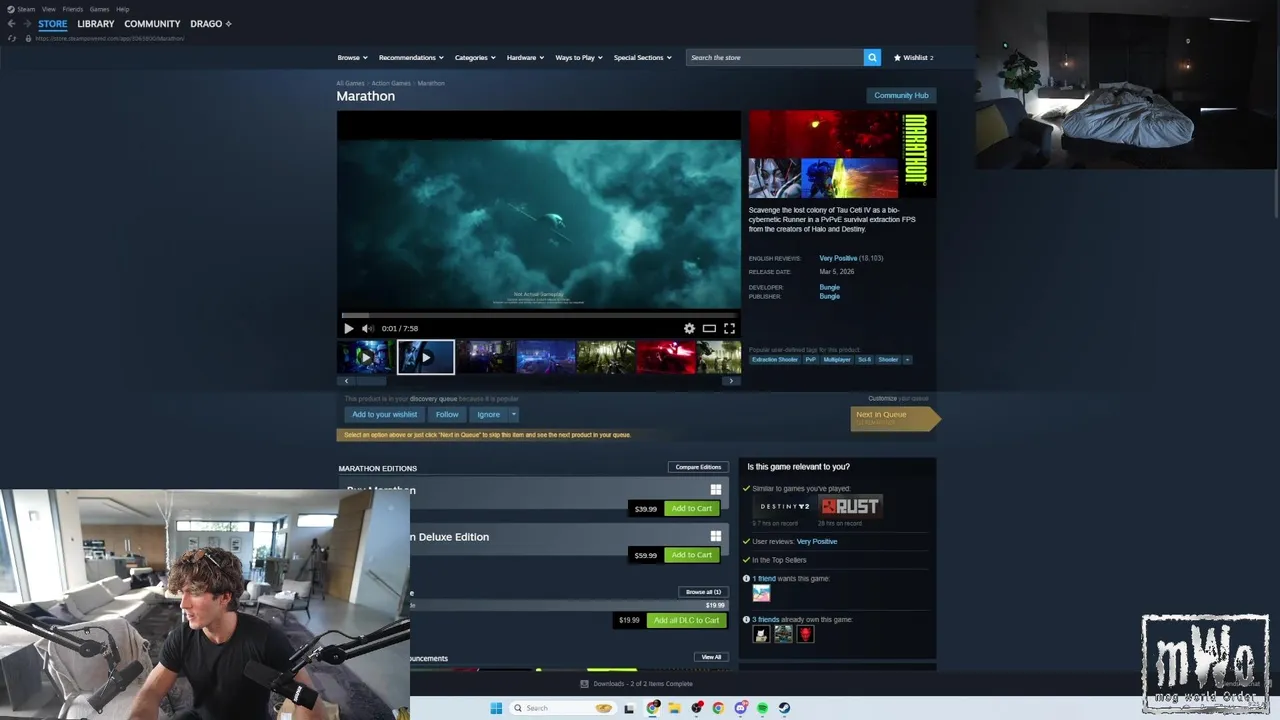Click the video progress bar

539,315
